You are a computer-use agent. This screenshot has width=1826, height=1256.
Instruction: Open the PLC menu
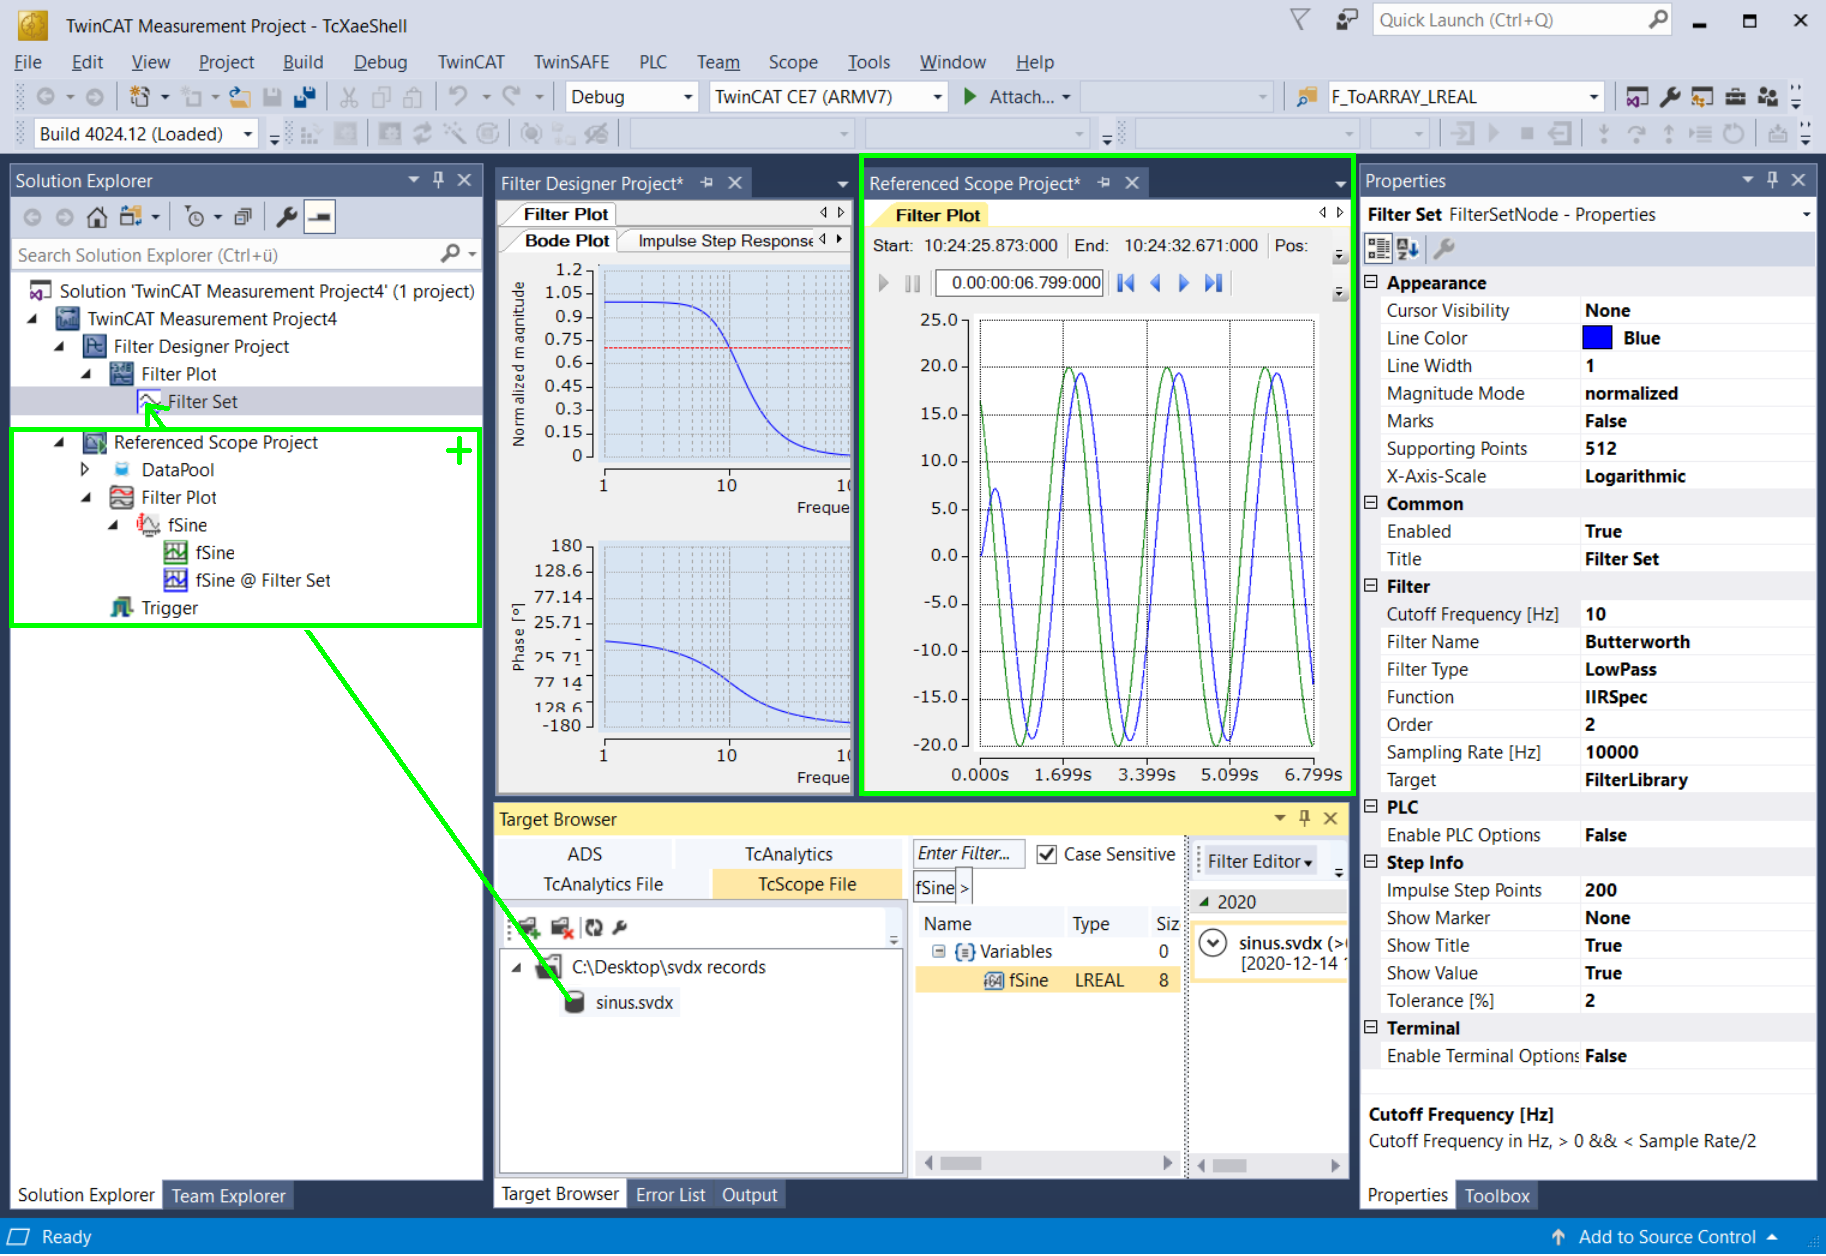click(653, 62)
